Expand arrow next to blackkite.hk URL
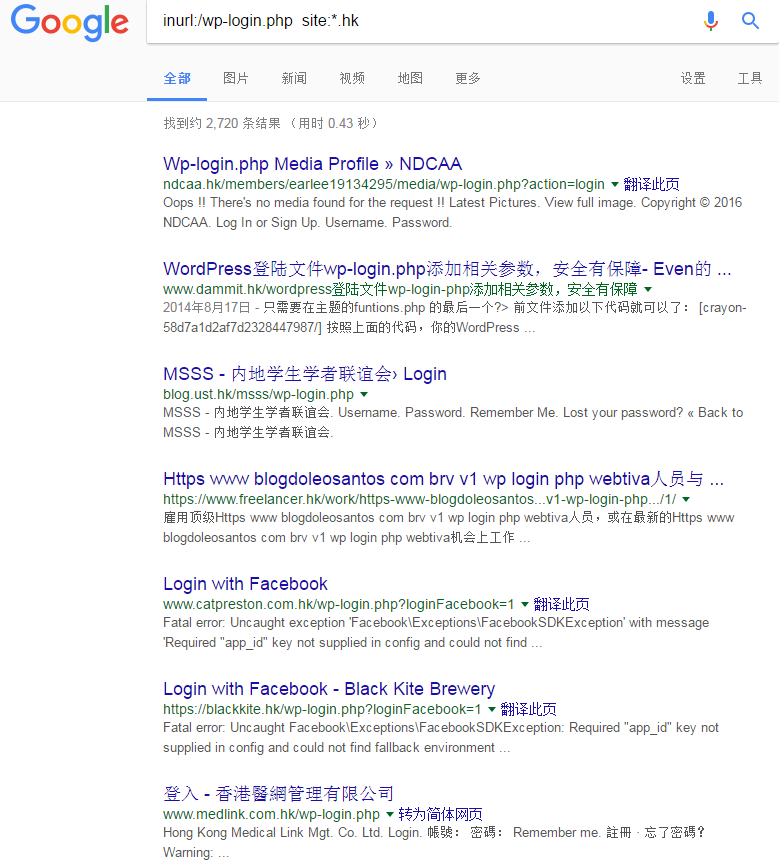Viewport: 779px width, 861px height. (x=492, y=709)
